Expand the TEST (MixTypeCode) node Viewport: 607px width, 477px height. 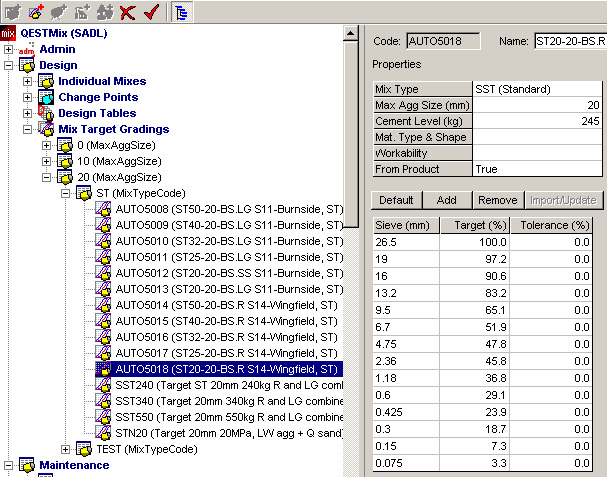click(x=66, y=449)
